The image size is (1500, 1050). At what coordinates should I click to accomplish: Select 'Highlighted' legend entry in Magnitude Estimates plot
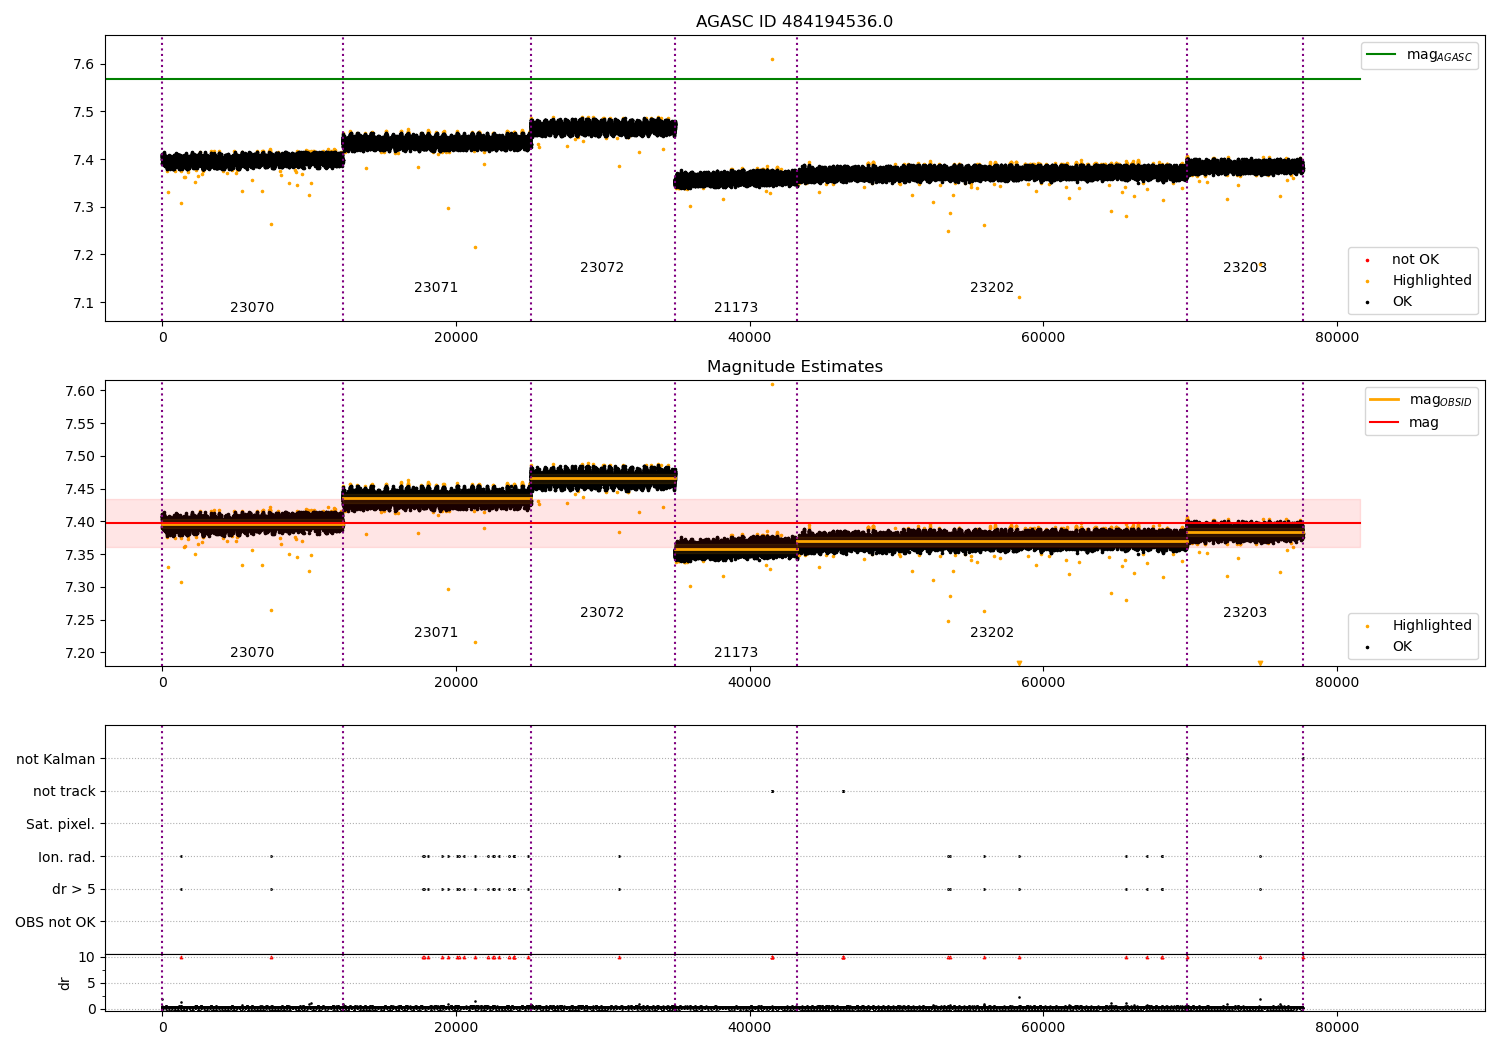(x=1432, y=626)
